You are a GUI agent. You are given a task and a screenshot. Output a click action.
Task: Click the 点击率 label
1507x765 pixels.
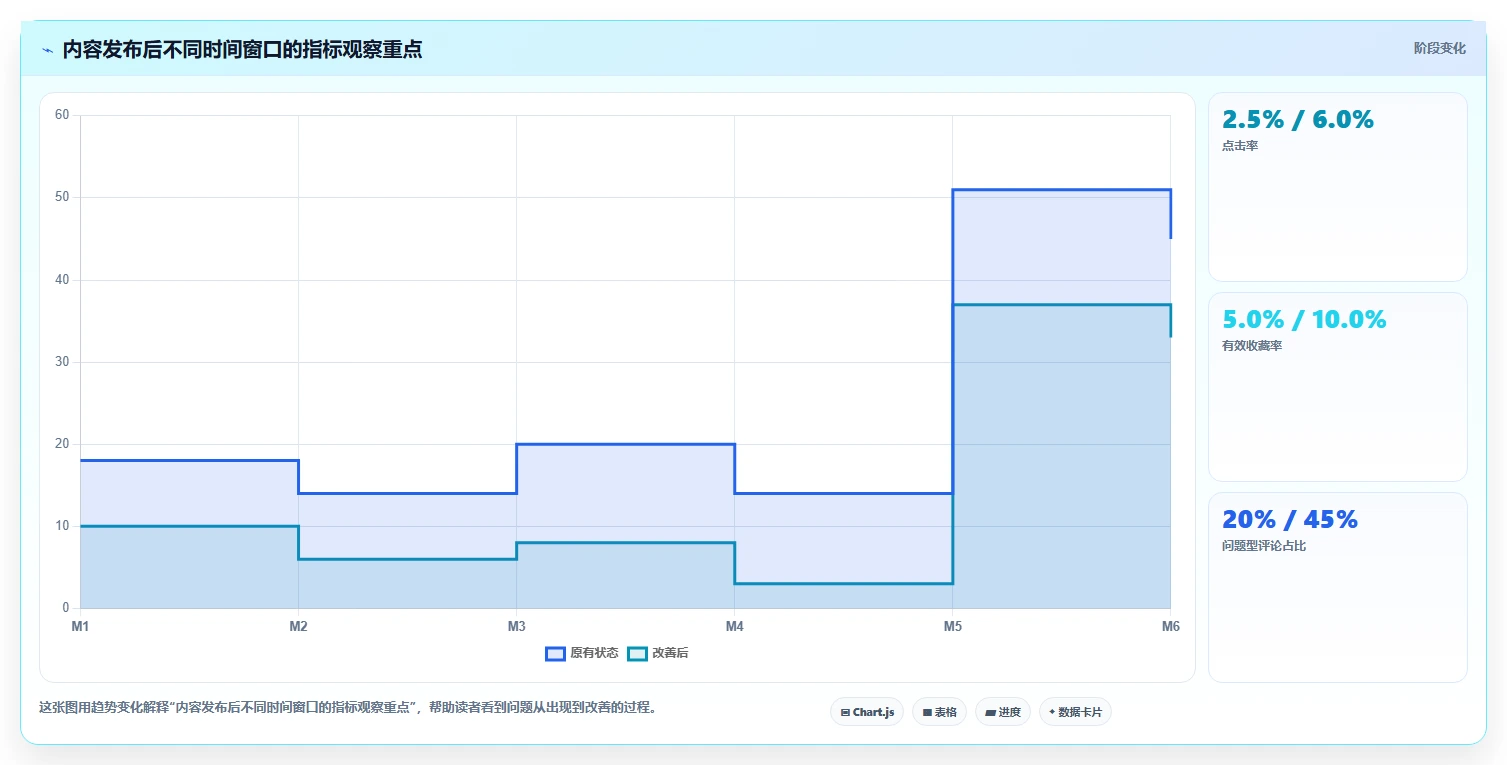click(1240, 146)
